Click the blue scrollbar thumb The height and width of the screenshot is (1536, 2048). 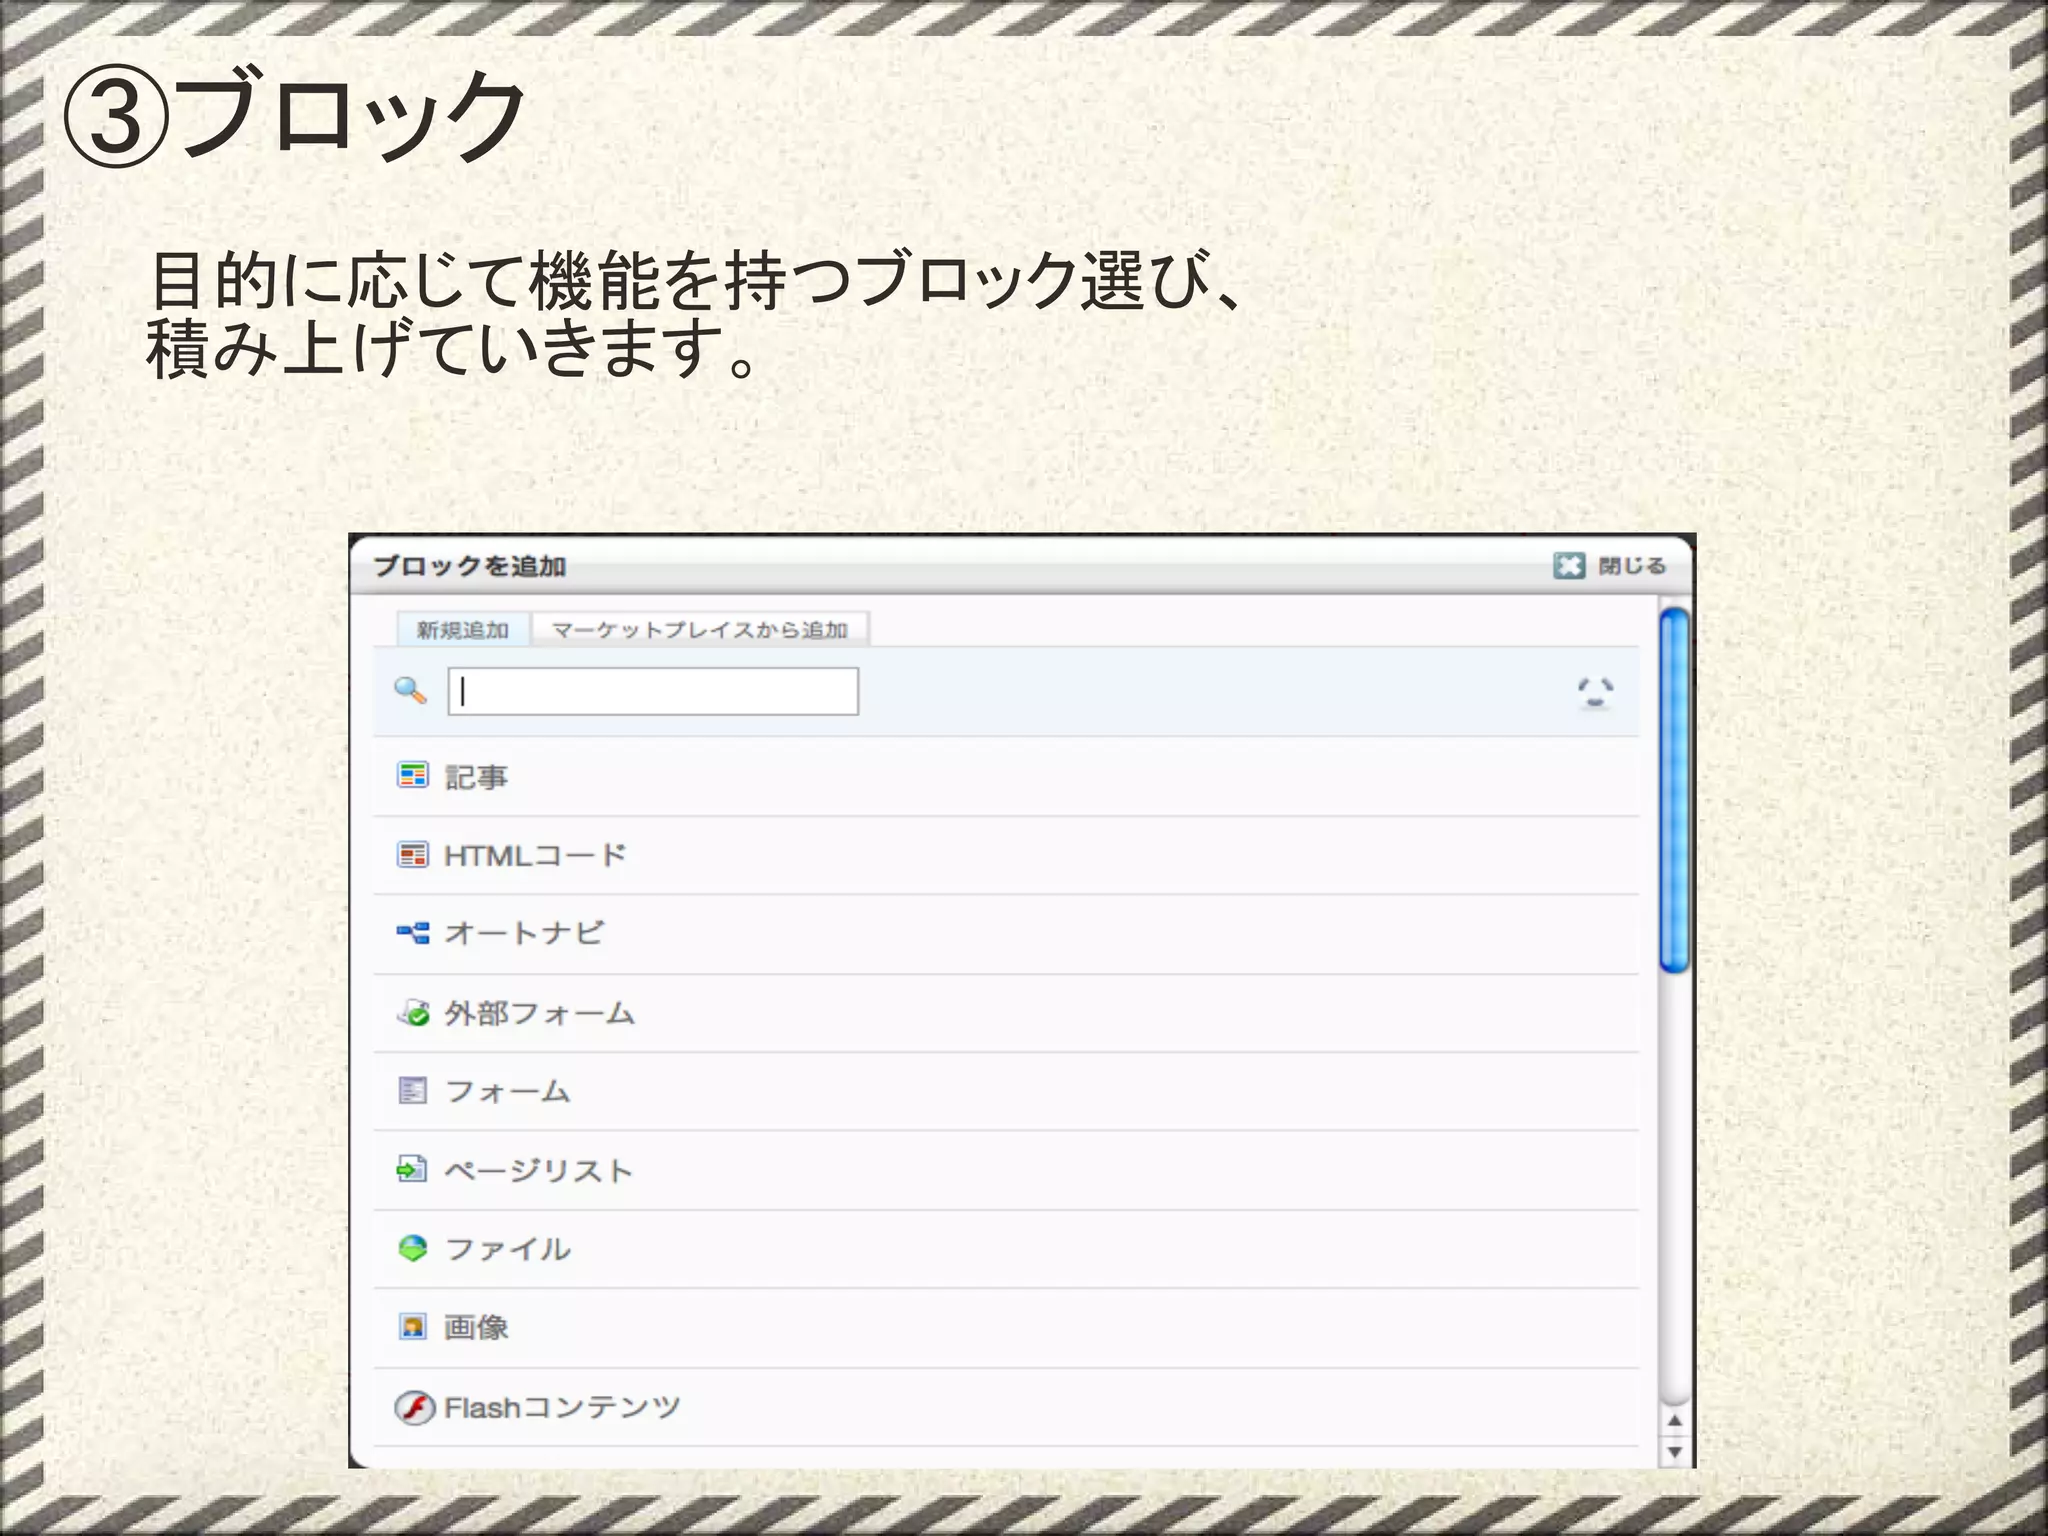tap(1674, 790)
